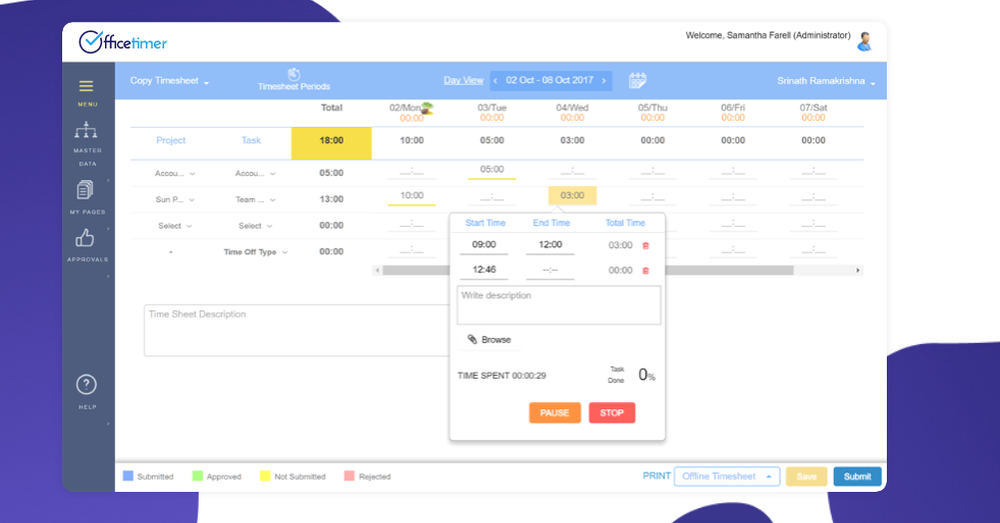Expand the Copy Timesheet dropdown

click(x=170, y=81)
